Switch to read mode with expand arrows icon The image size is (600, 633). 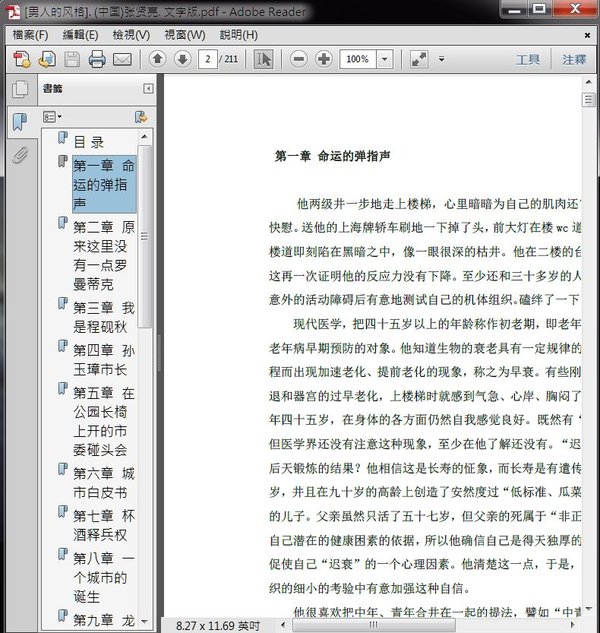(x=419, y=59)
